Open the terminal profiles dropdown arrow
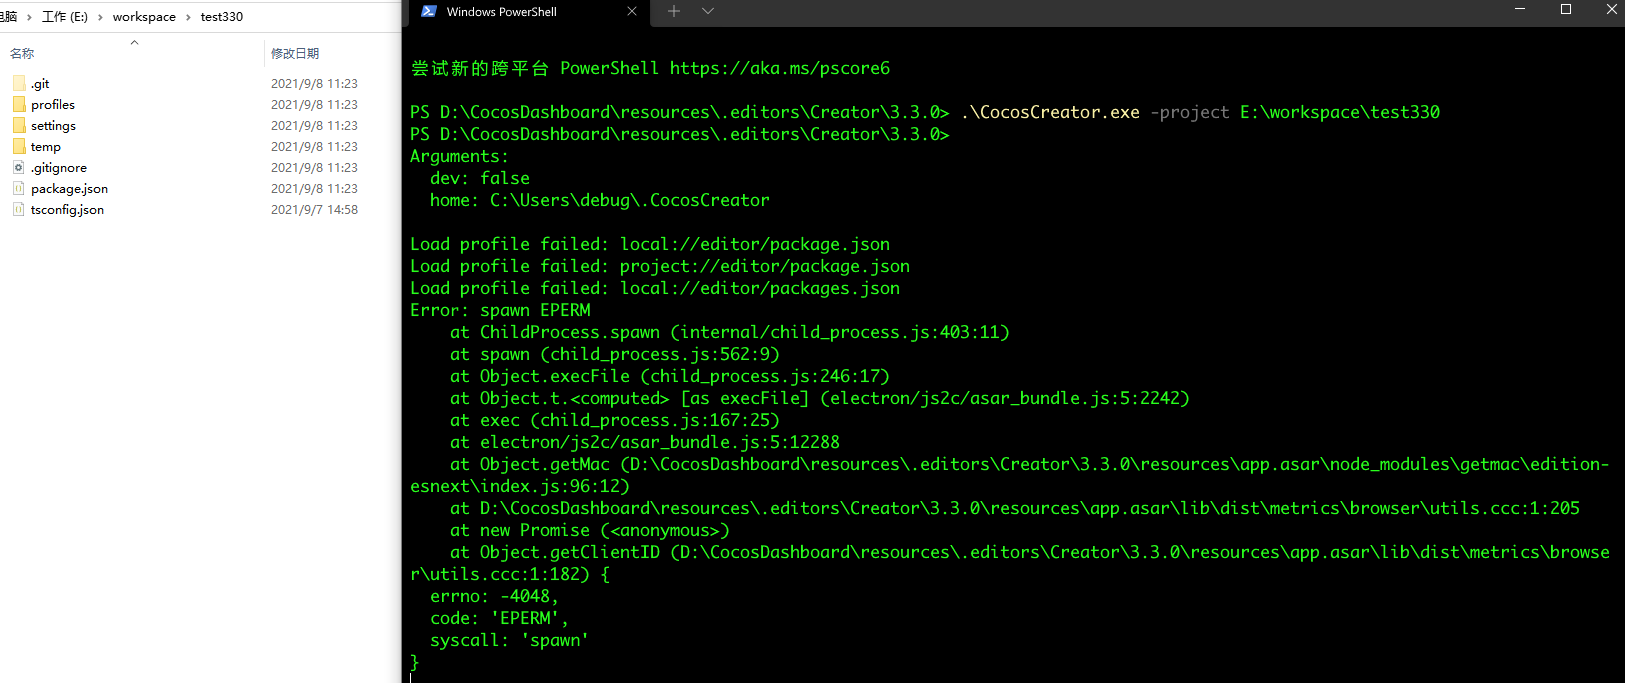The width and height of the screenshot is (1625, 683). click(708, 11)
